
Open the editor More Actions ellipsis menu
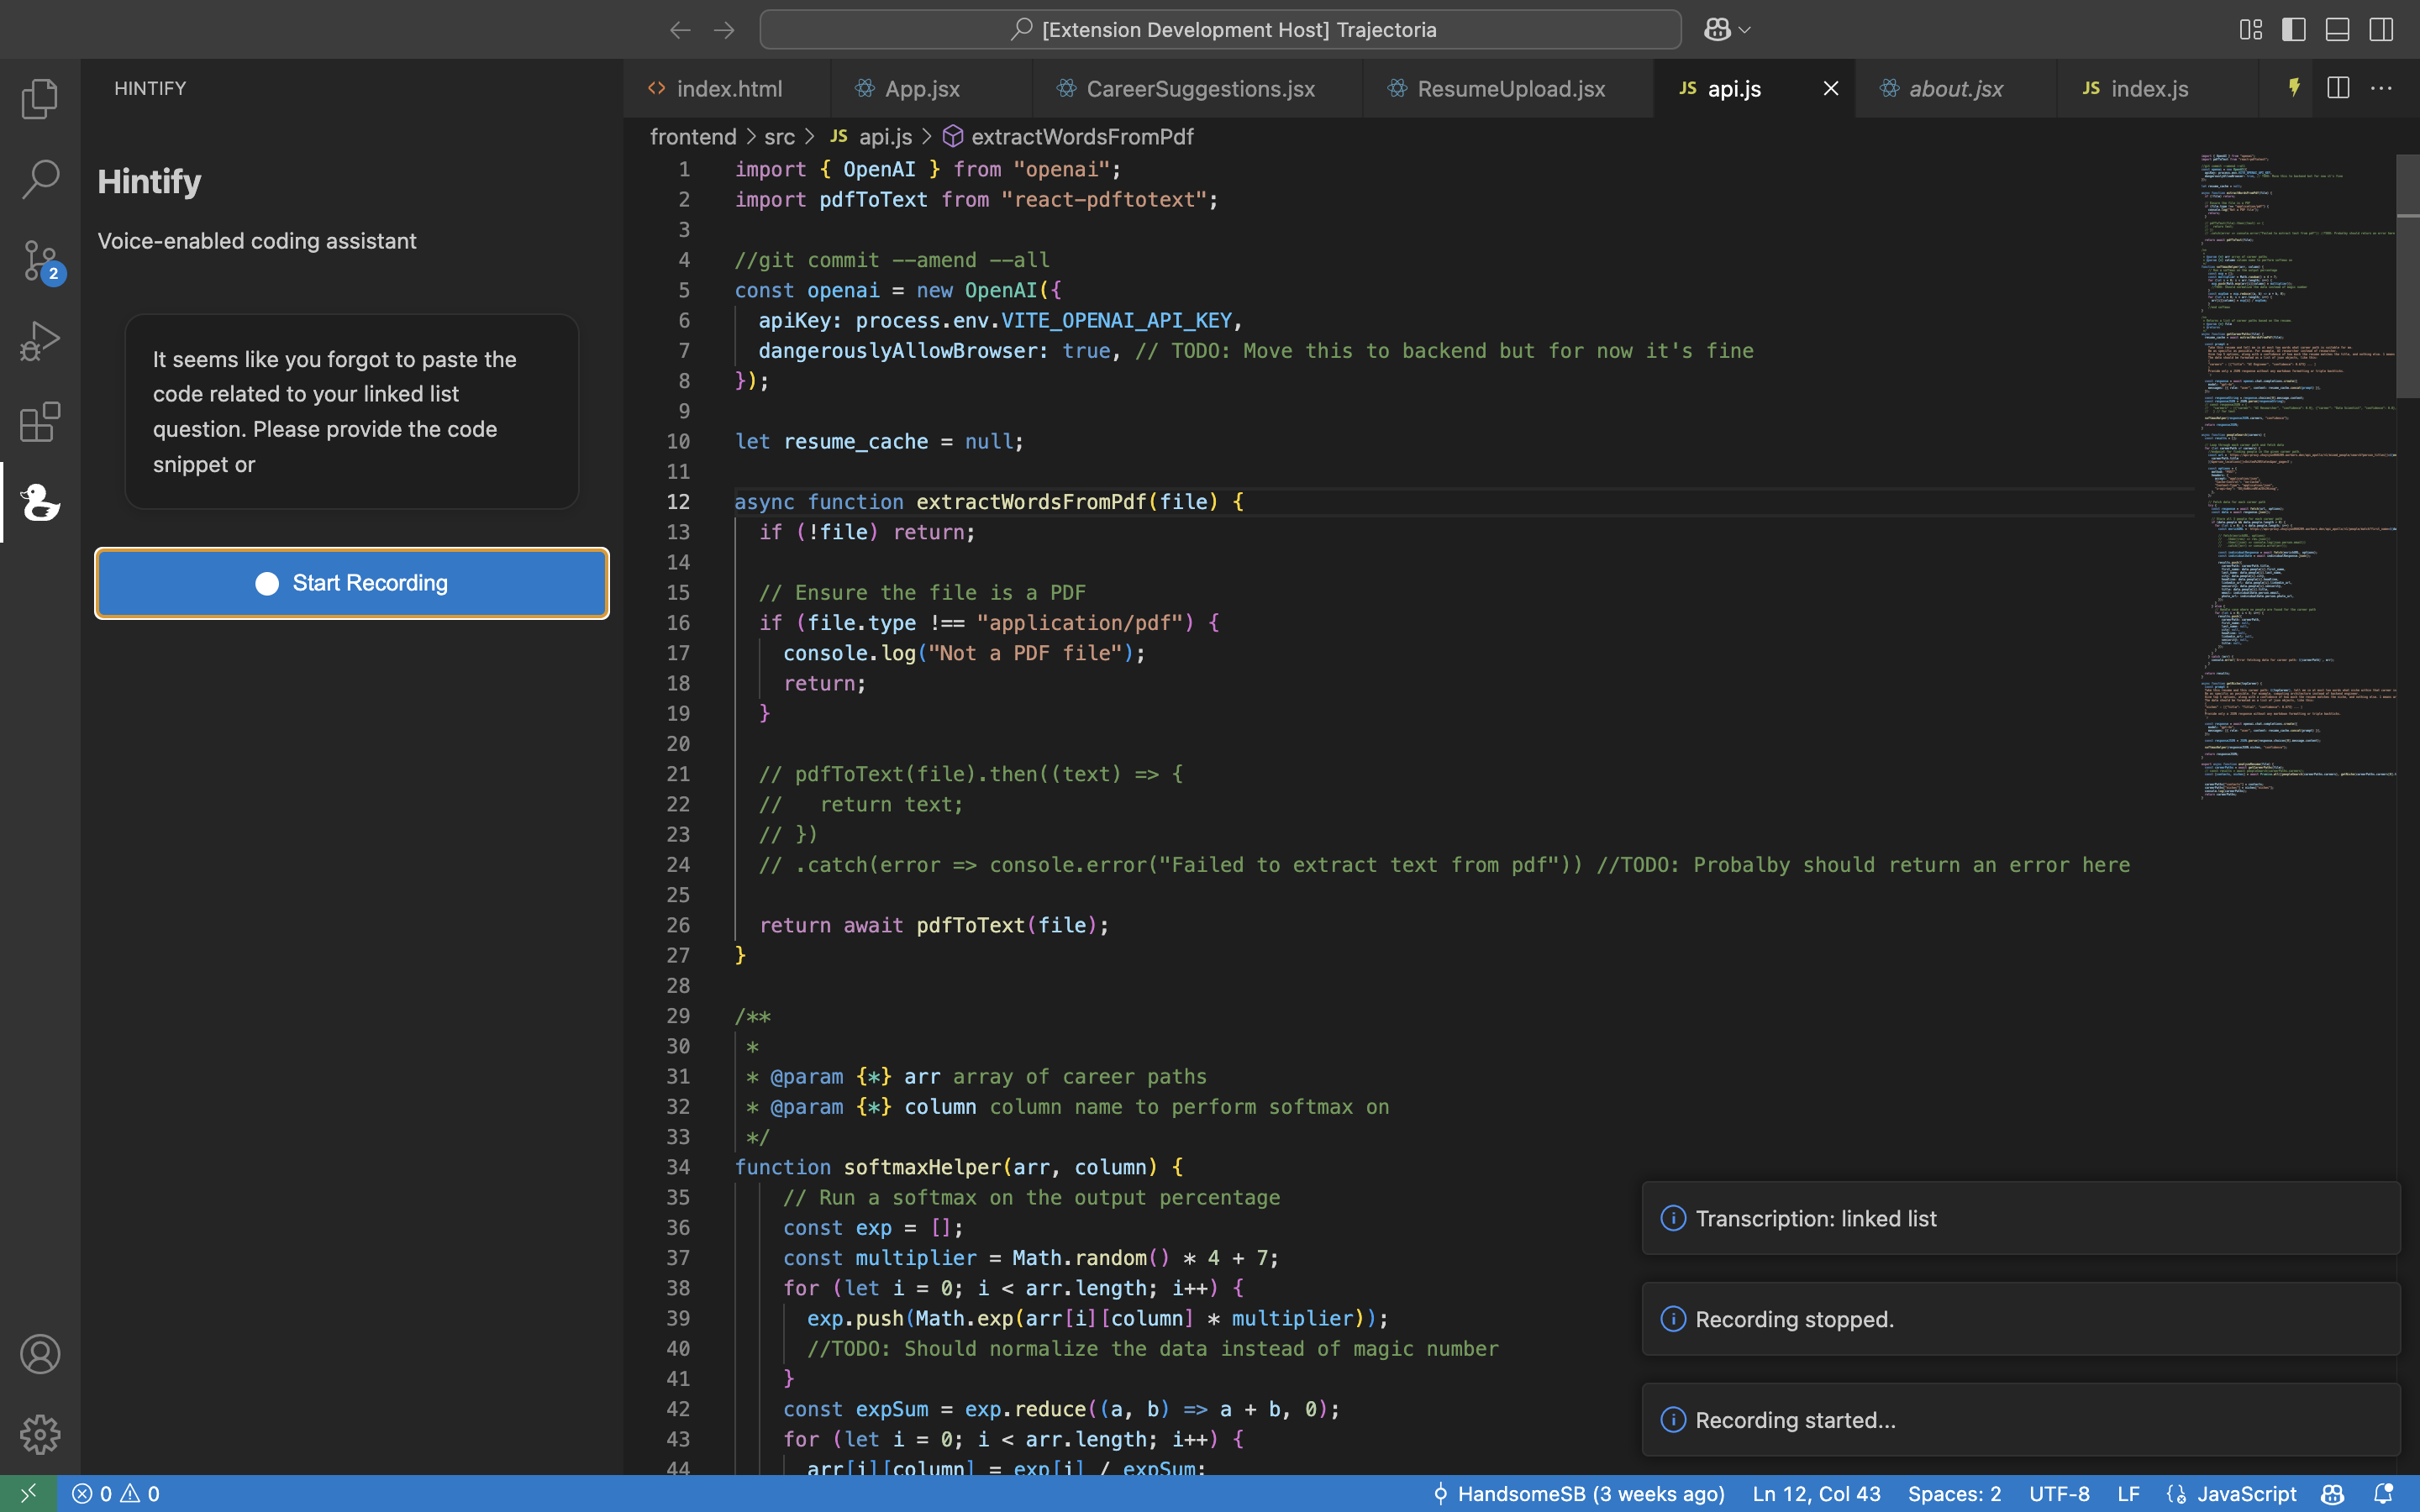coord(2382,88)
